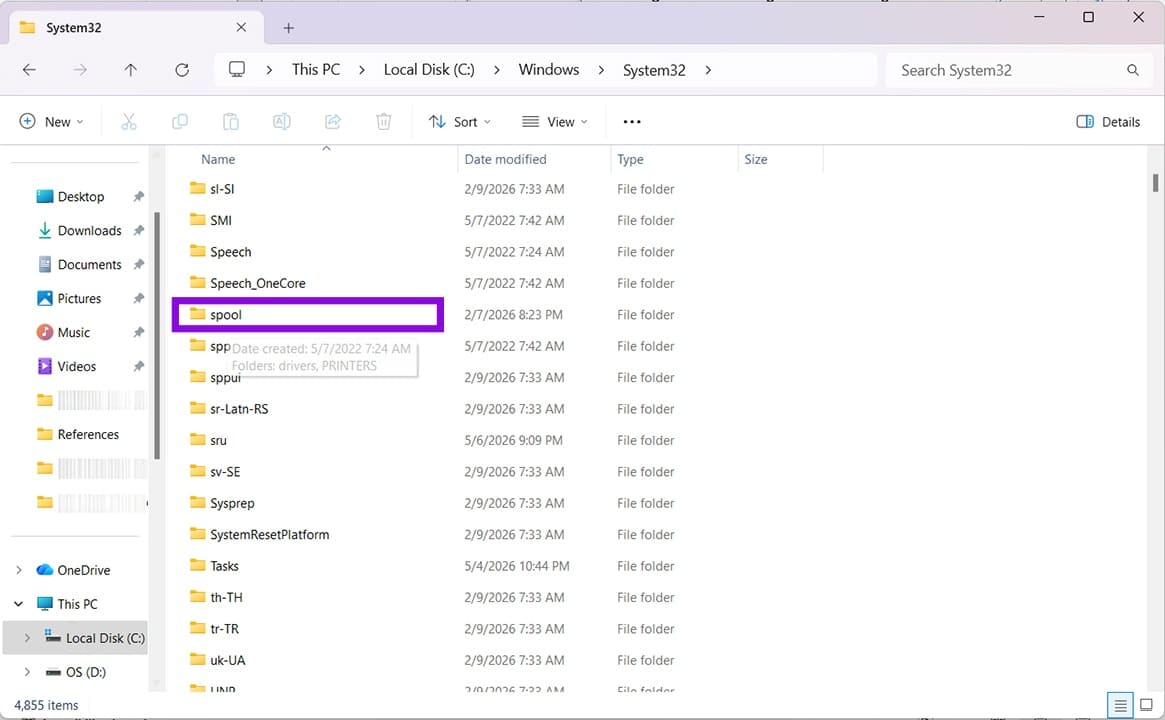Refresh the System32 folder view

[x=182, y=70]
